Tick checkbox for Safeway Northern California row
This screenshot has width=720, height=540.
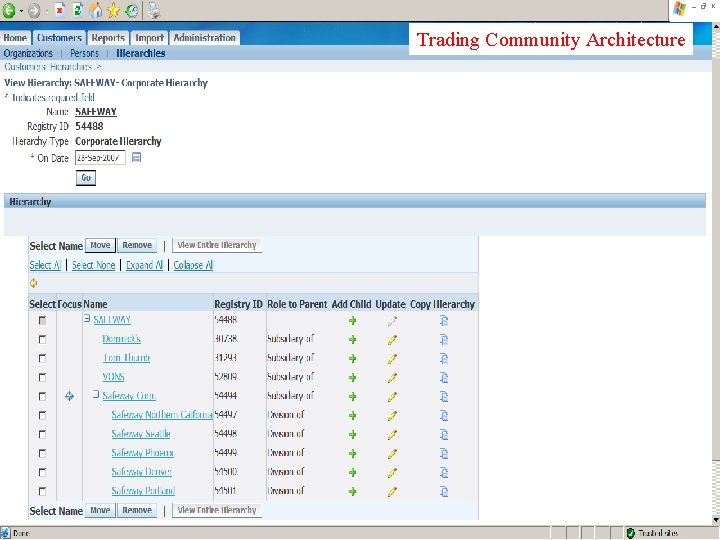[x=42, y=416]
